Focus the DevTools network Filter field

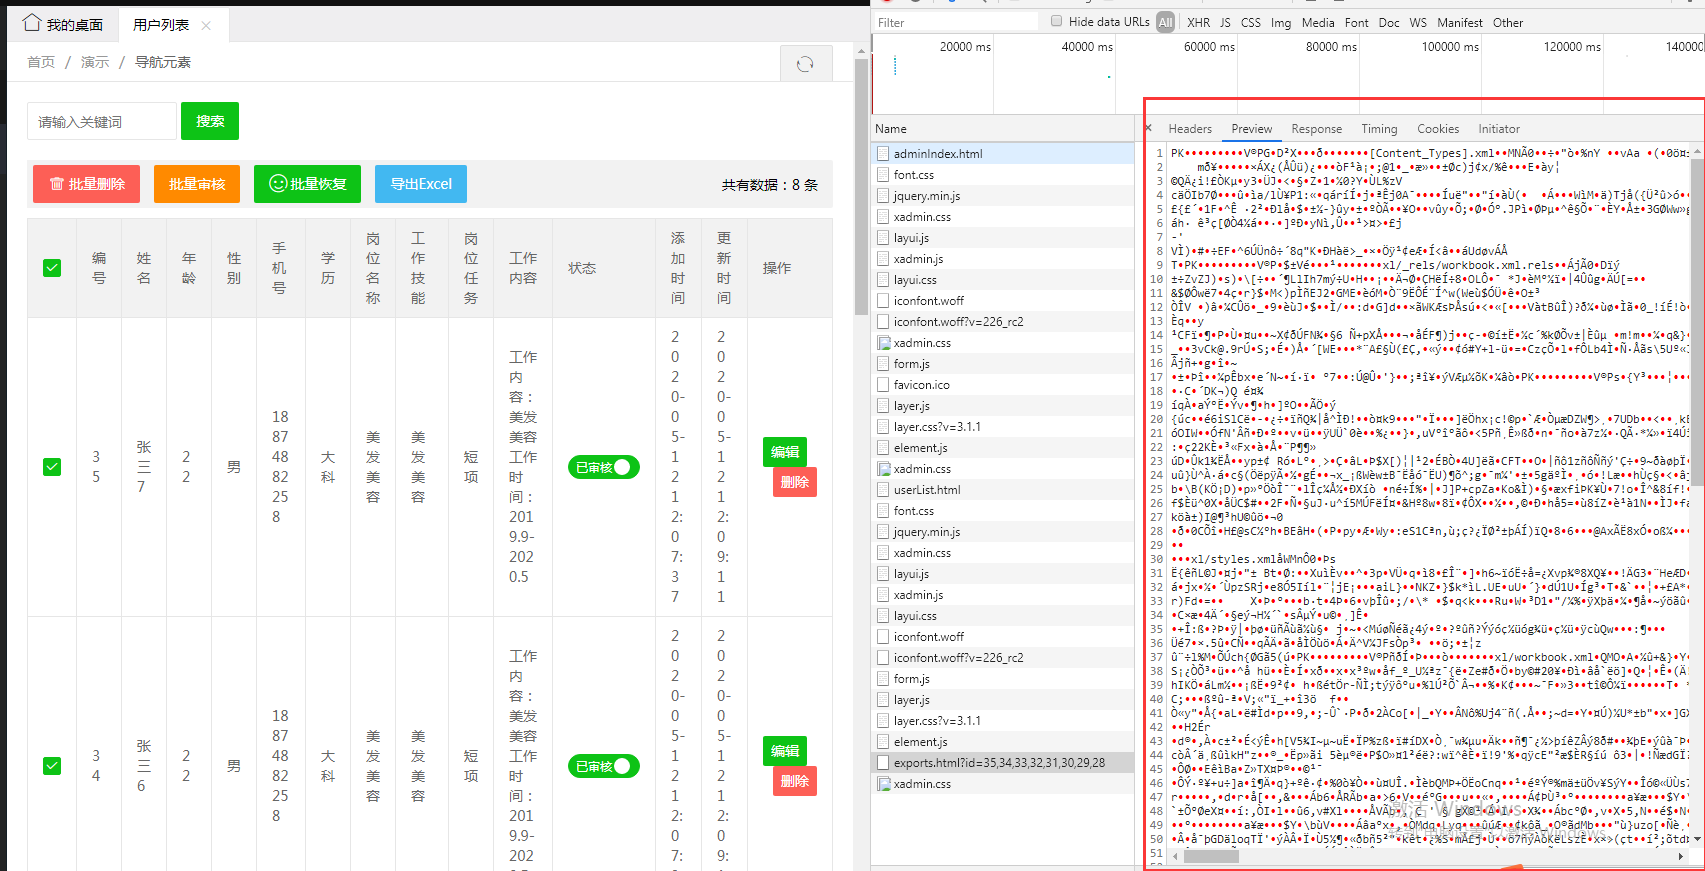click(955, 22)
